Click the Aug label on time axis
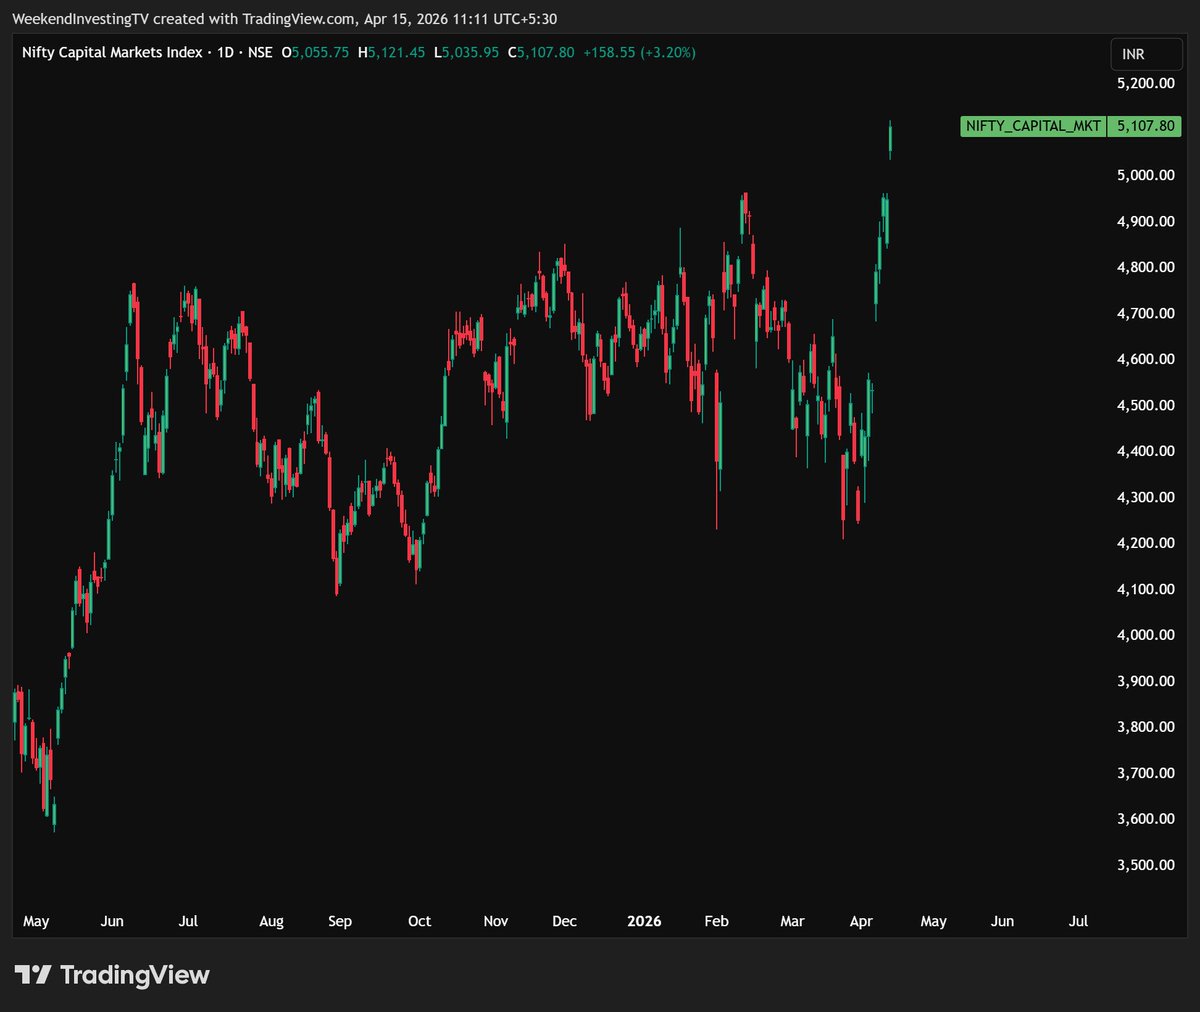 271,921
